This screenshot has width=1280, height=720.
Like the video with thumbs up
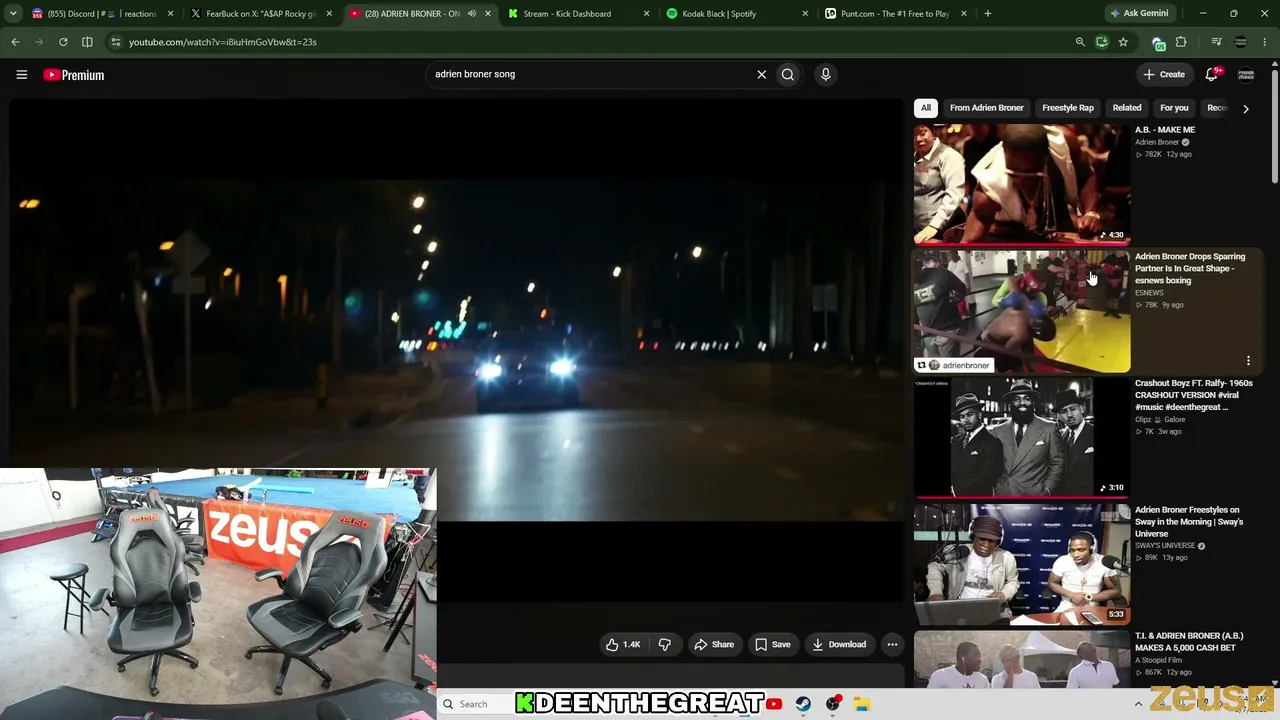(623, 644)
